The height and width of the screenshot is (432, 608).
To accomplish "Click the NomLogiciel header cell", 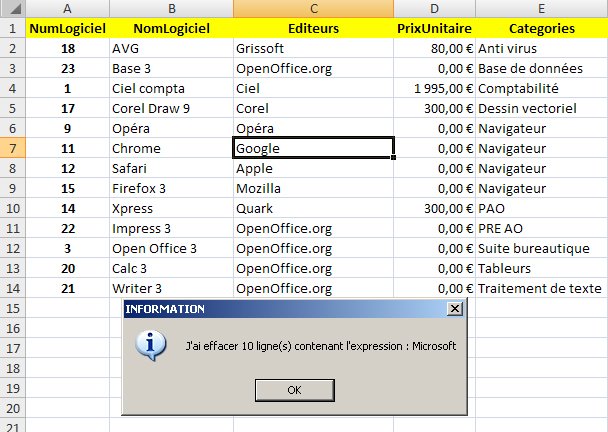I will coord(171,28).
